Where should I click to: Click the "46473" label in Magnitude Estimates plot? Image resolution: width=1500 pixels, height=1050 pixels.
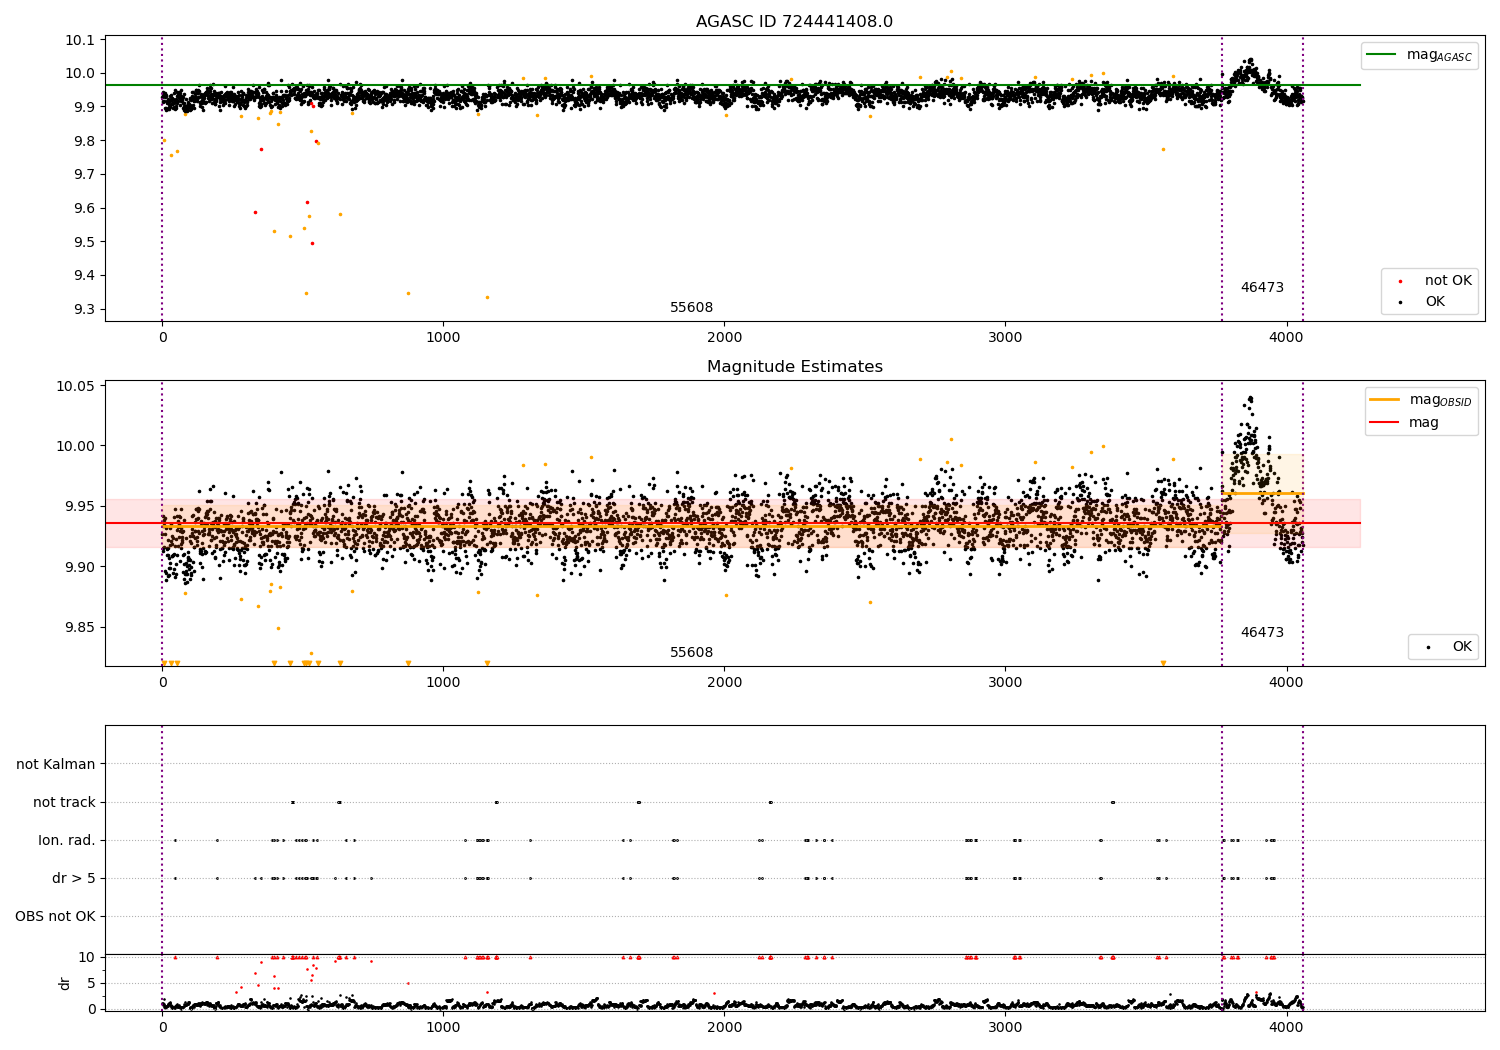point(1262,633)
